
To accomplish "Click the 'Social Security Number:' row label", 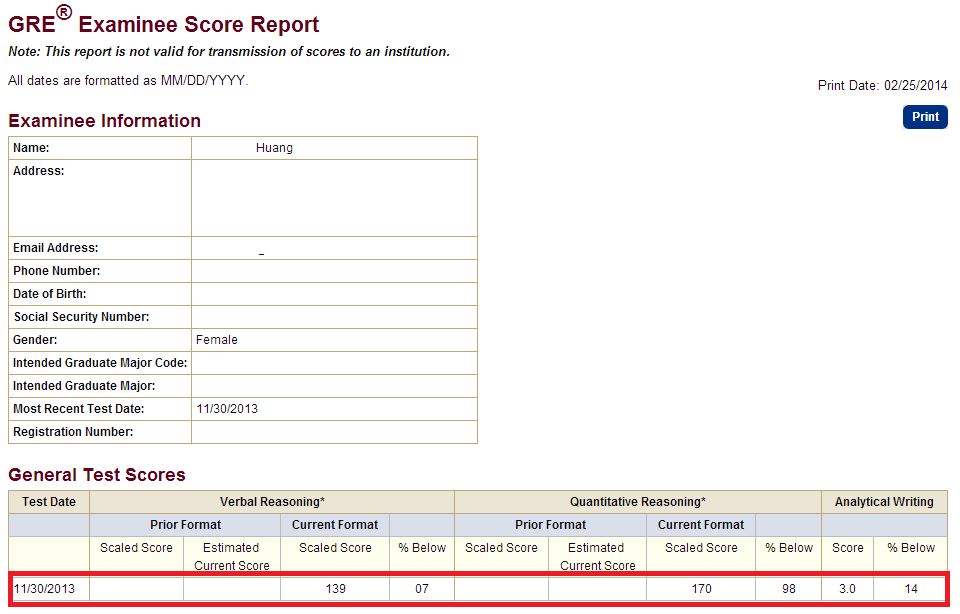I will click(81, 316).
